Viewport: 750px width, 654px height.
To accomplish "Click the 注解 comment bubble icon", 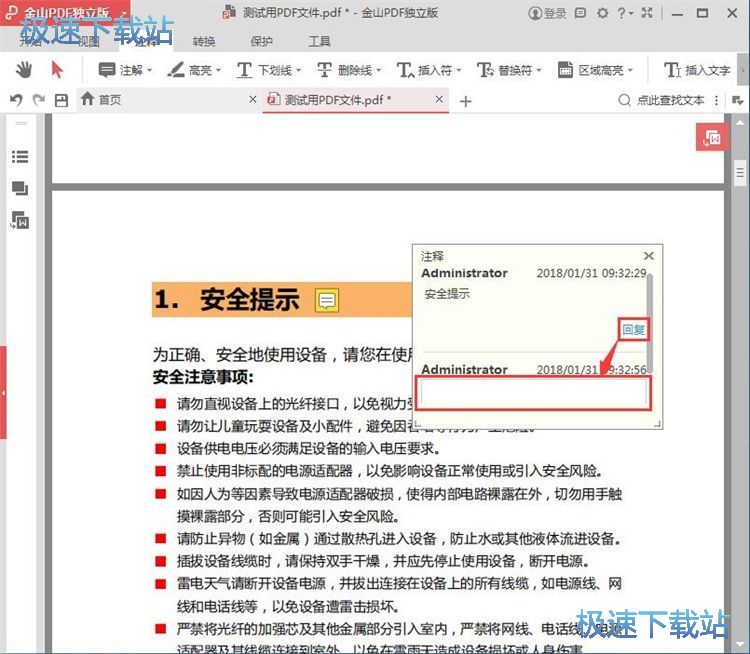I will pos(107,70).
